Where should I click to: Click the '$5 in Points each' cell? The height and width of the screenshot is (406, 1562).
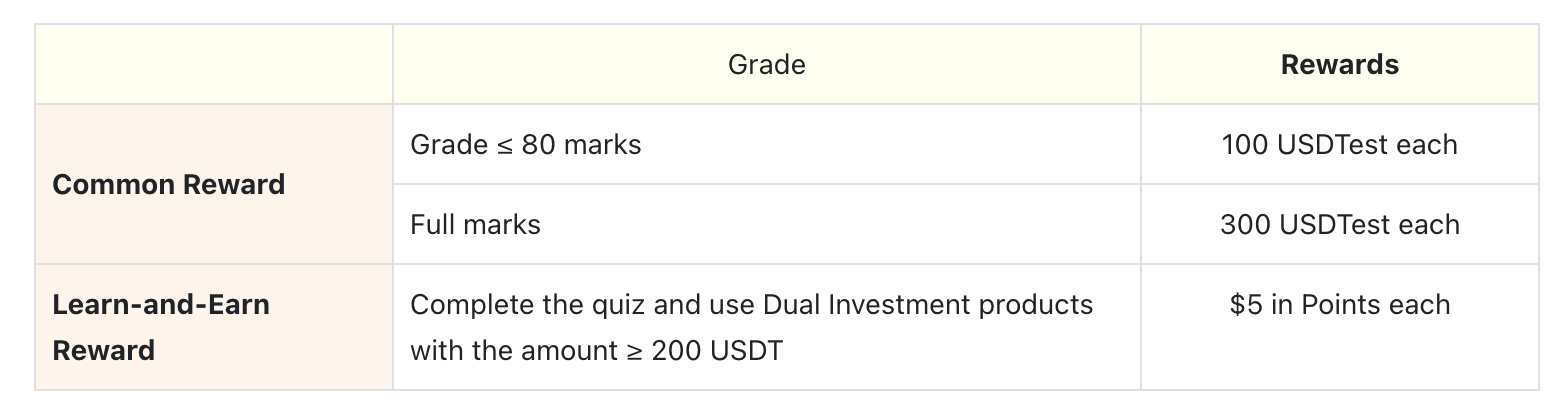(1339, 305)
